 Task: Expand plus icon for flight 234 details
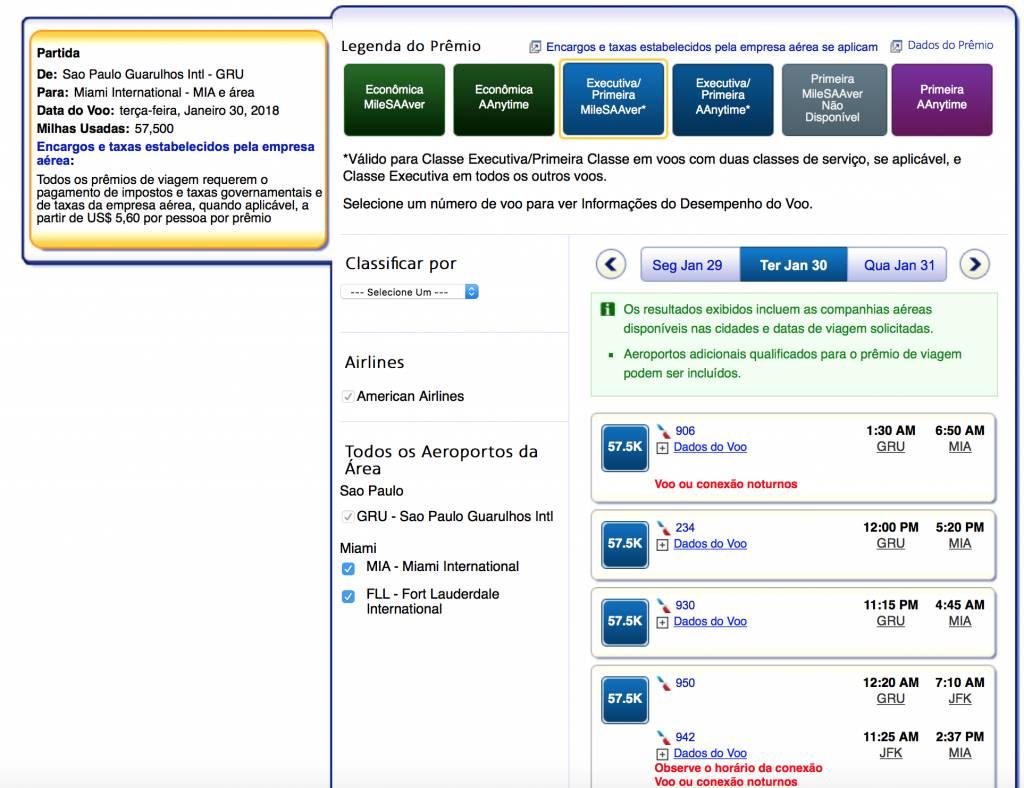[662, 544]
